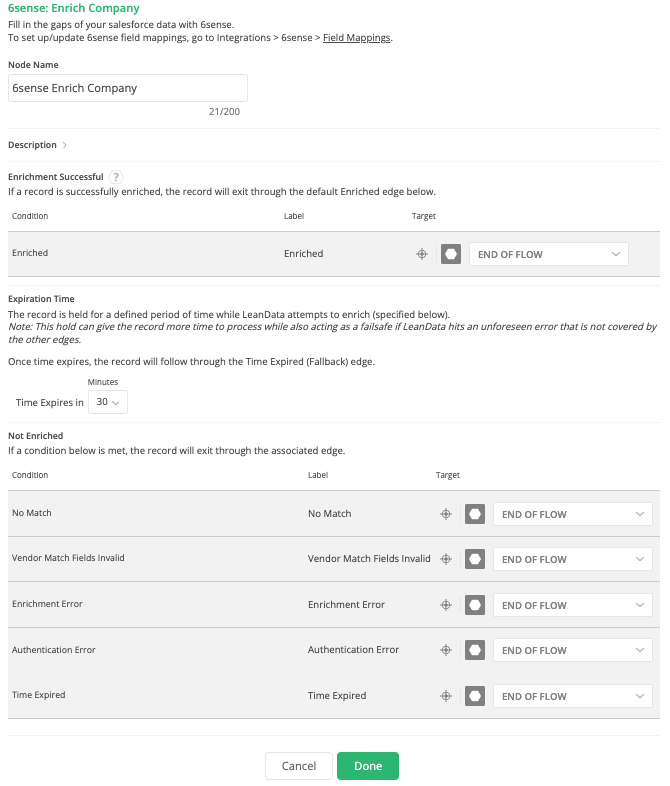Click the crosshair icon for Enrichment Error

(446, 605)
